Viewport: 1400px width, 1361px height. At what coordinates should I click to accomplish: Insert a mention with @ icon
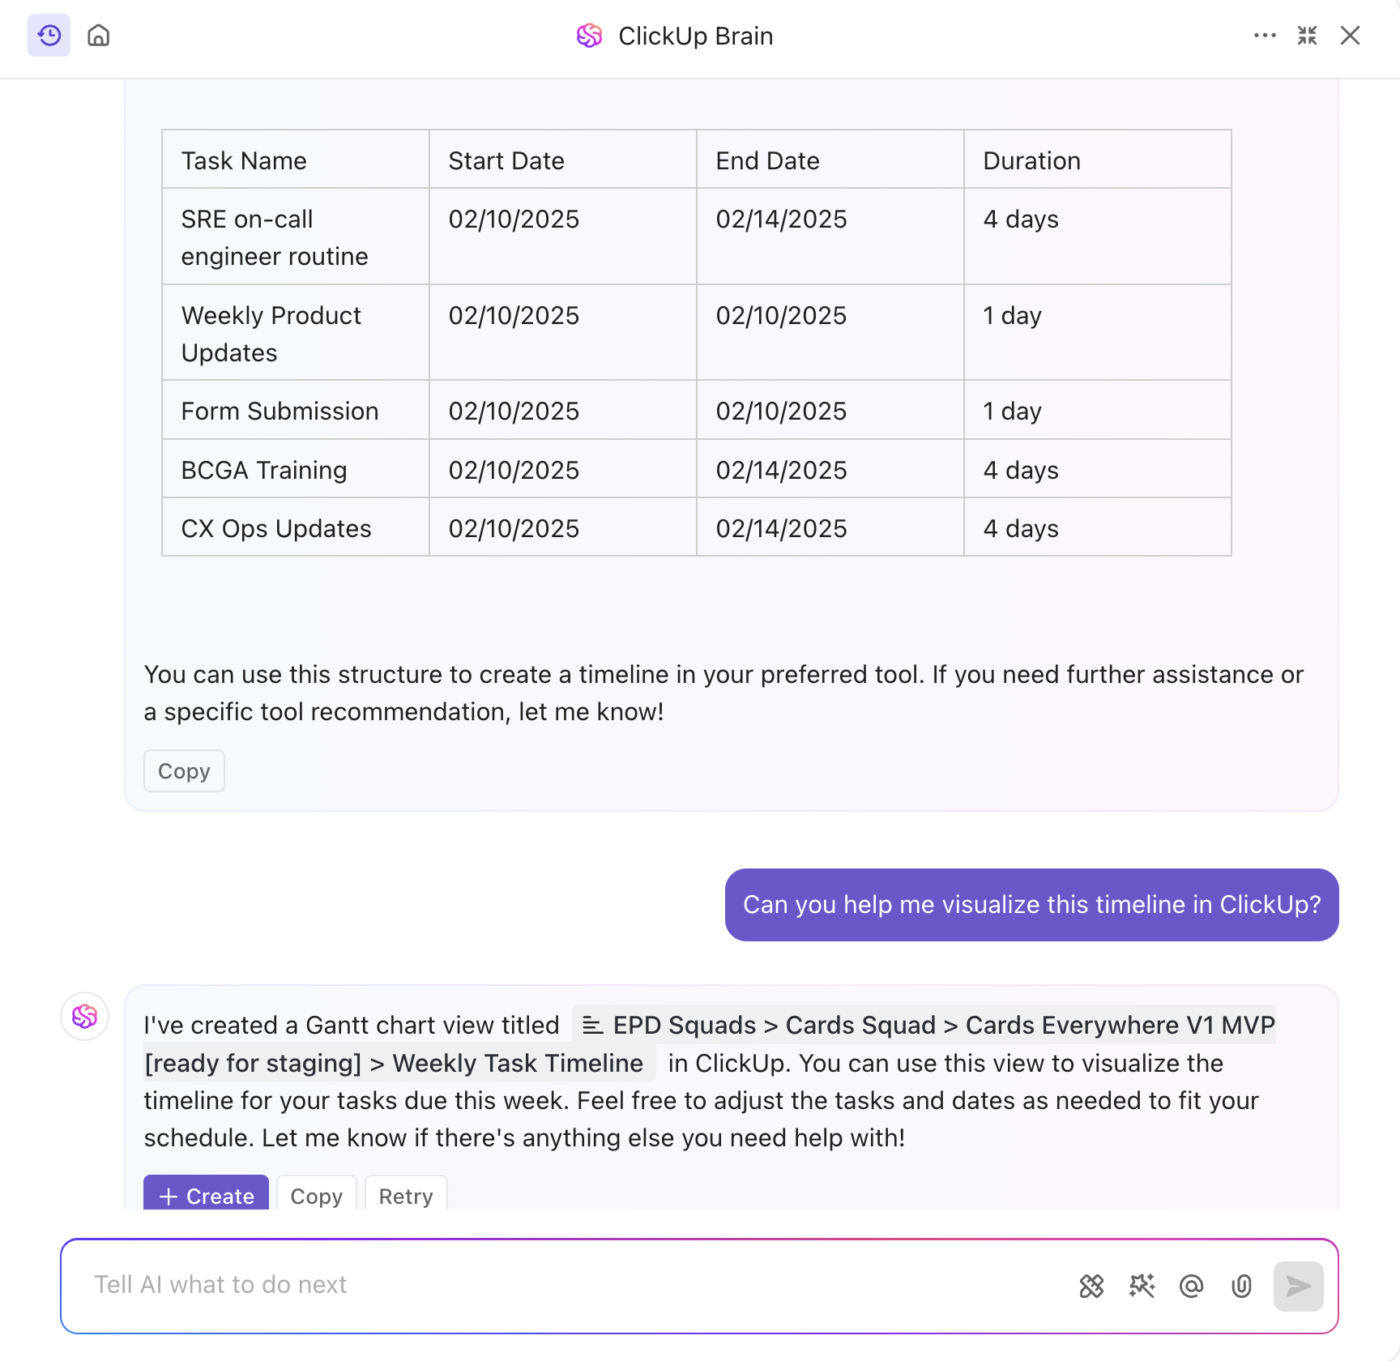(1191, 1286)
